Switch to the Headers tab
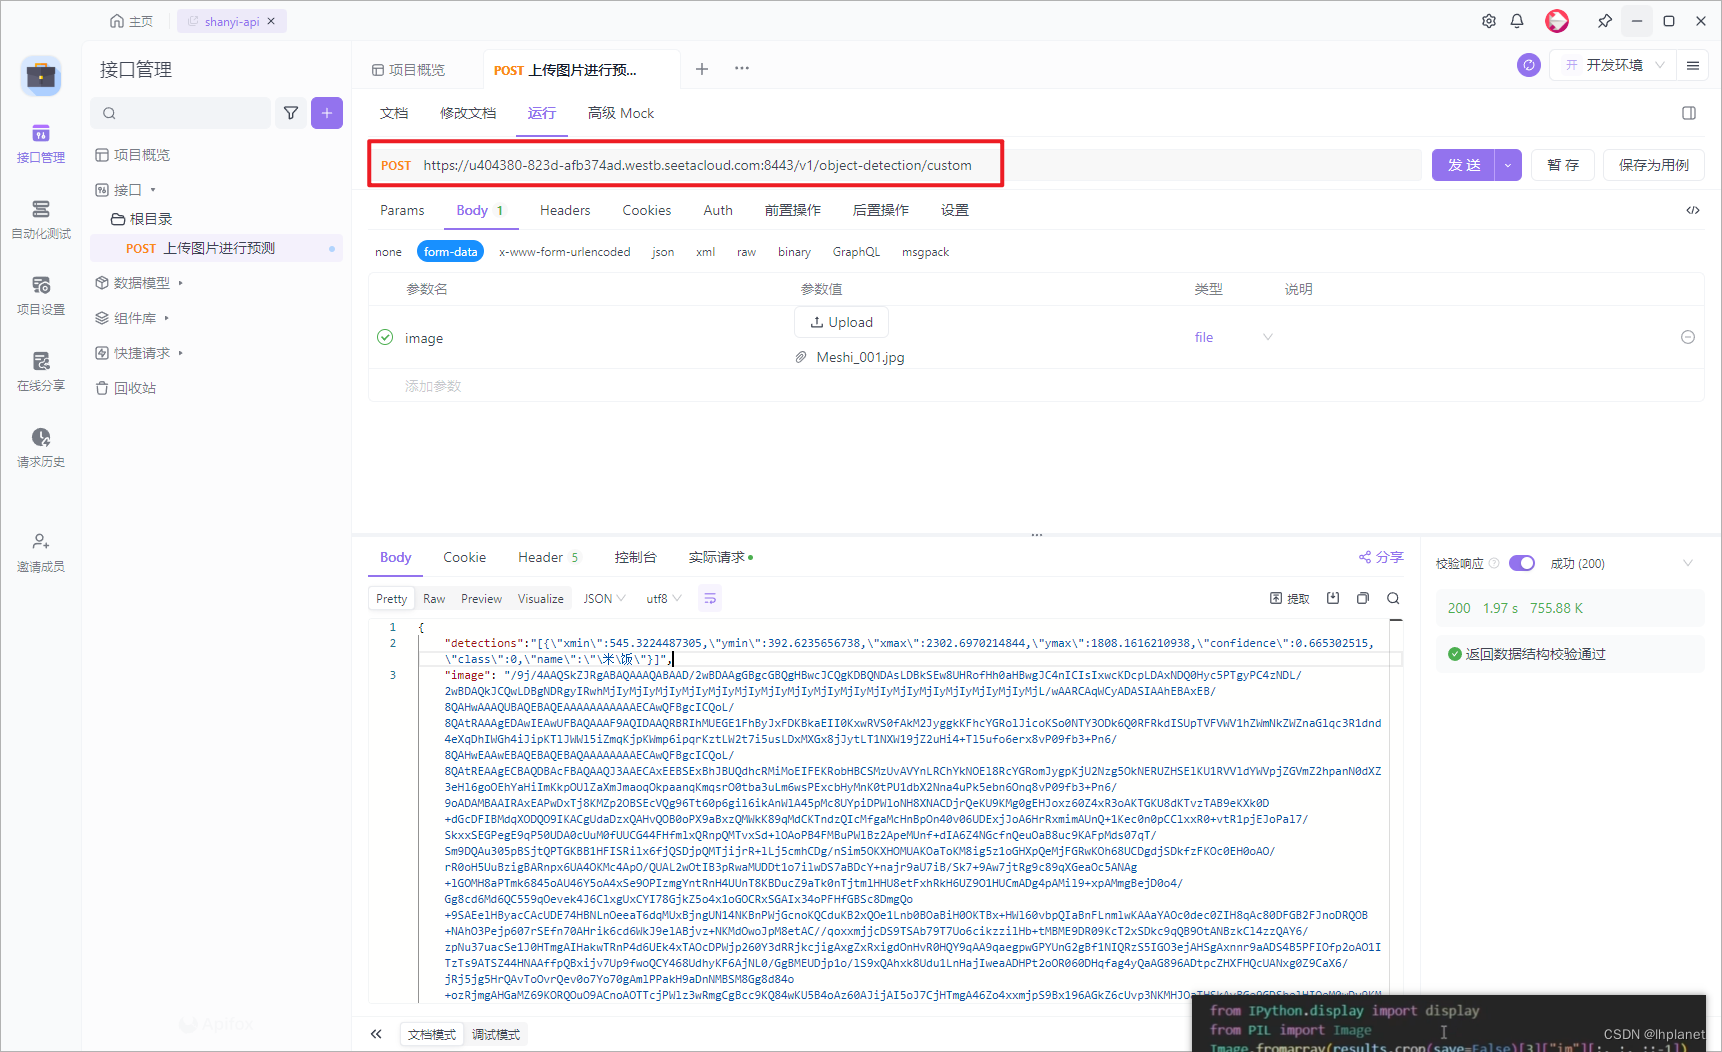This screenshot has height=1052, width=1722. click(565, 210)
